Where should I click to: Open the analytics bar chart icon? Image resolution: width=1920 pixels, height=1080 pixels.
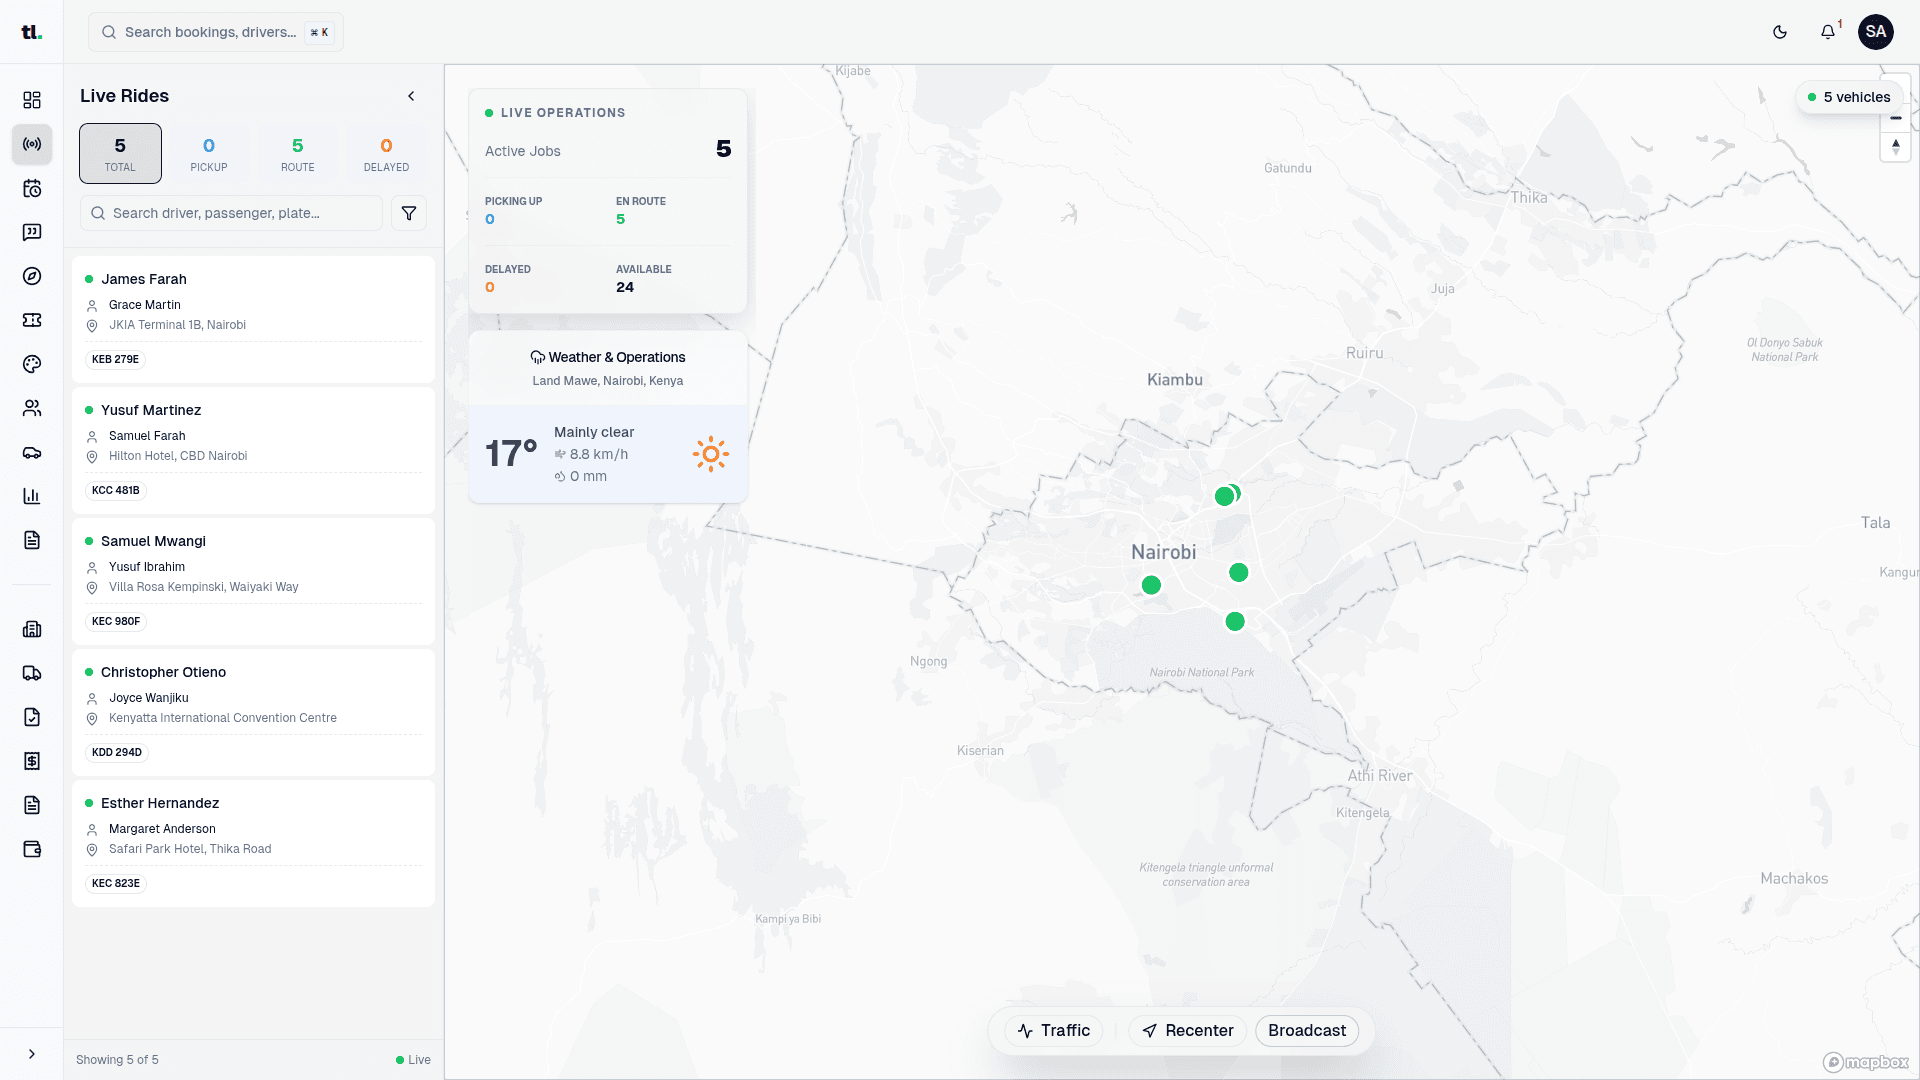(32, 496)
